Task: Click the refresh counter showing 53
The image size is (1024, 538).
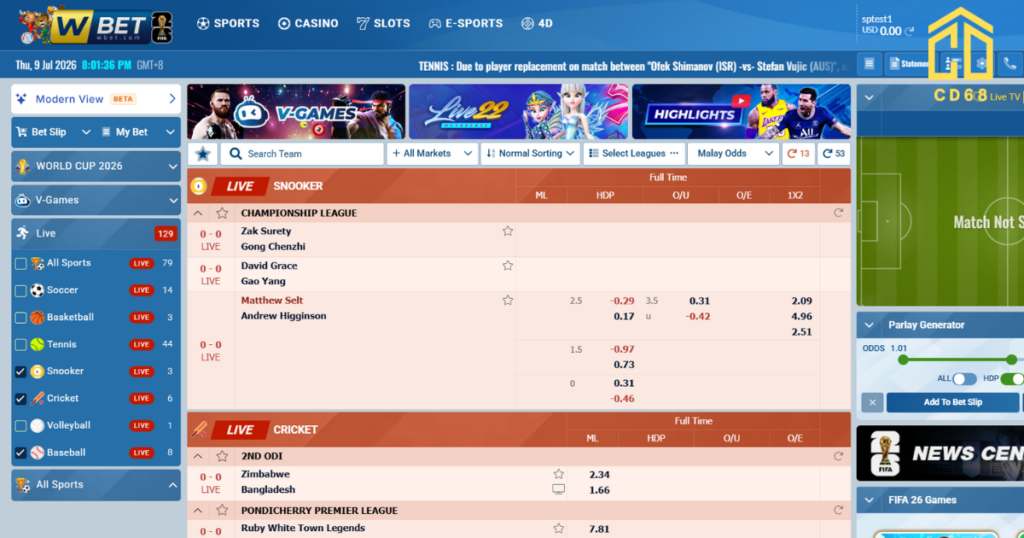Action: [x=833, y=153]
